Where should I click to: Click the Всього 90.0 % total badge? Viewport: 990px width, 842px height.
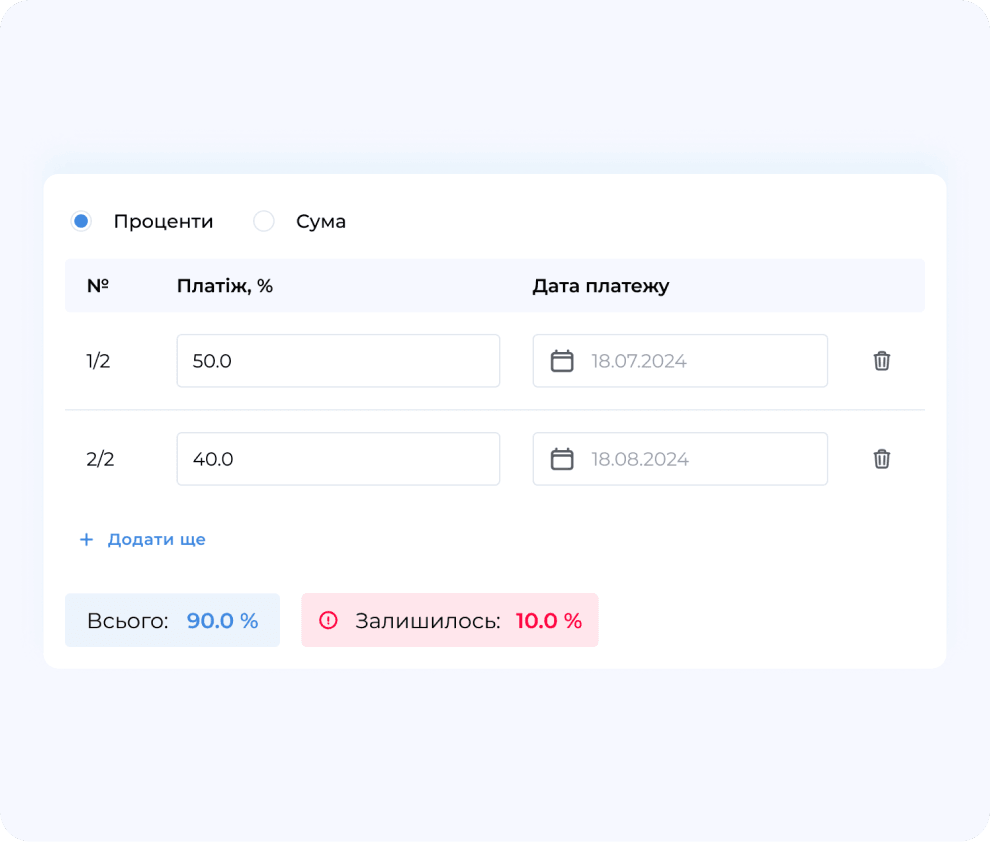click(x=172, y=621)
